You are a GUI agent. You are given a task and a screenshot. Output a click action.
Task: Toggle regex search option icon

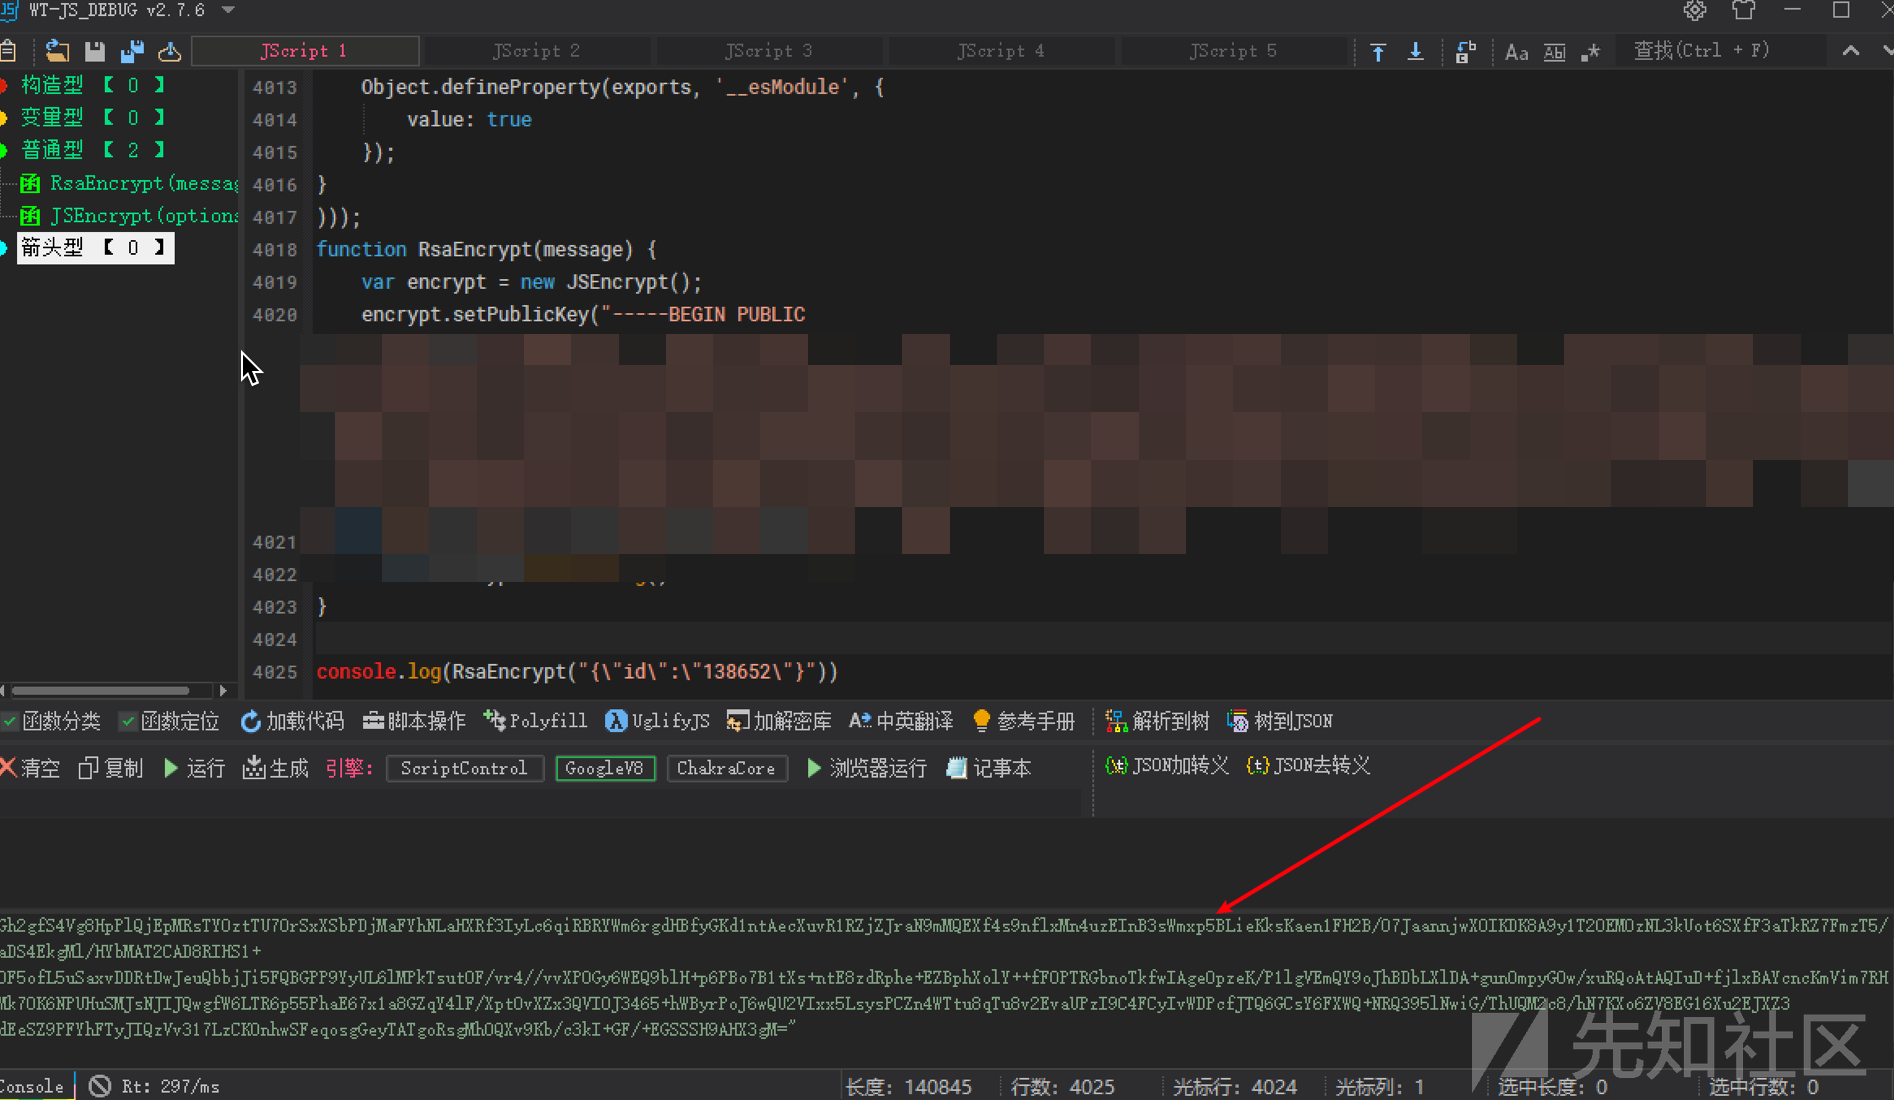tap(1591, 52)
